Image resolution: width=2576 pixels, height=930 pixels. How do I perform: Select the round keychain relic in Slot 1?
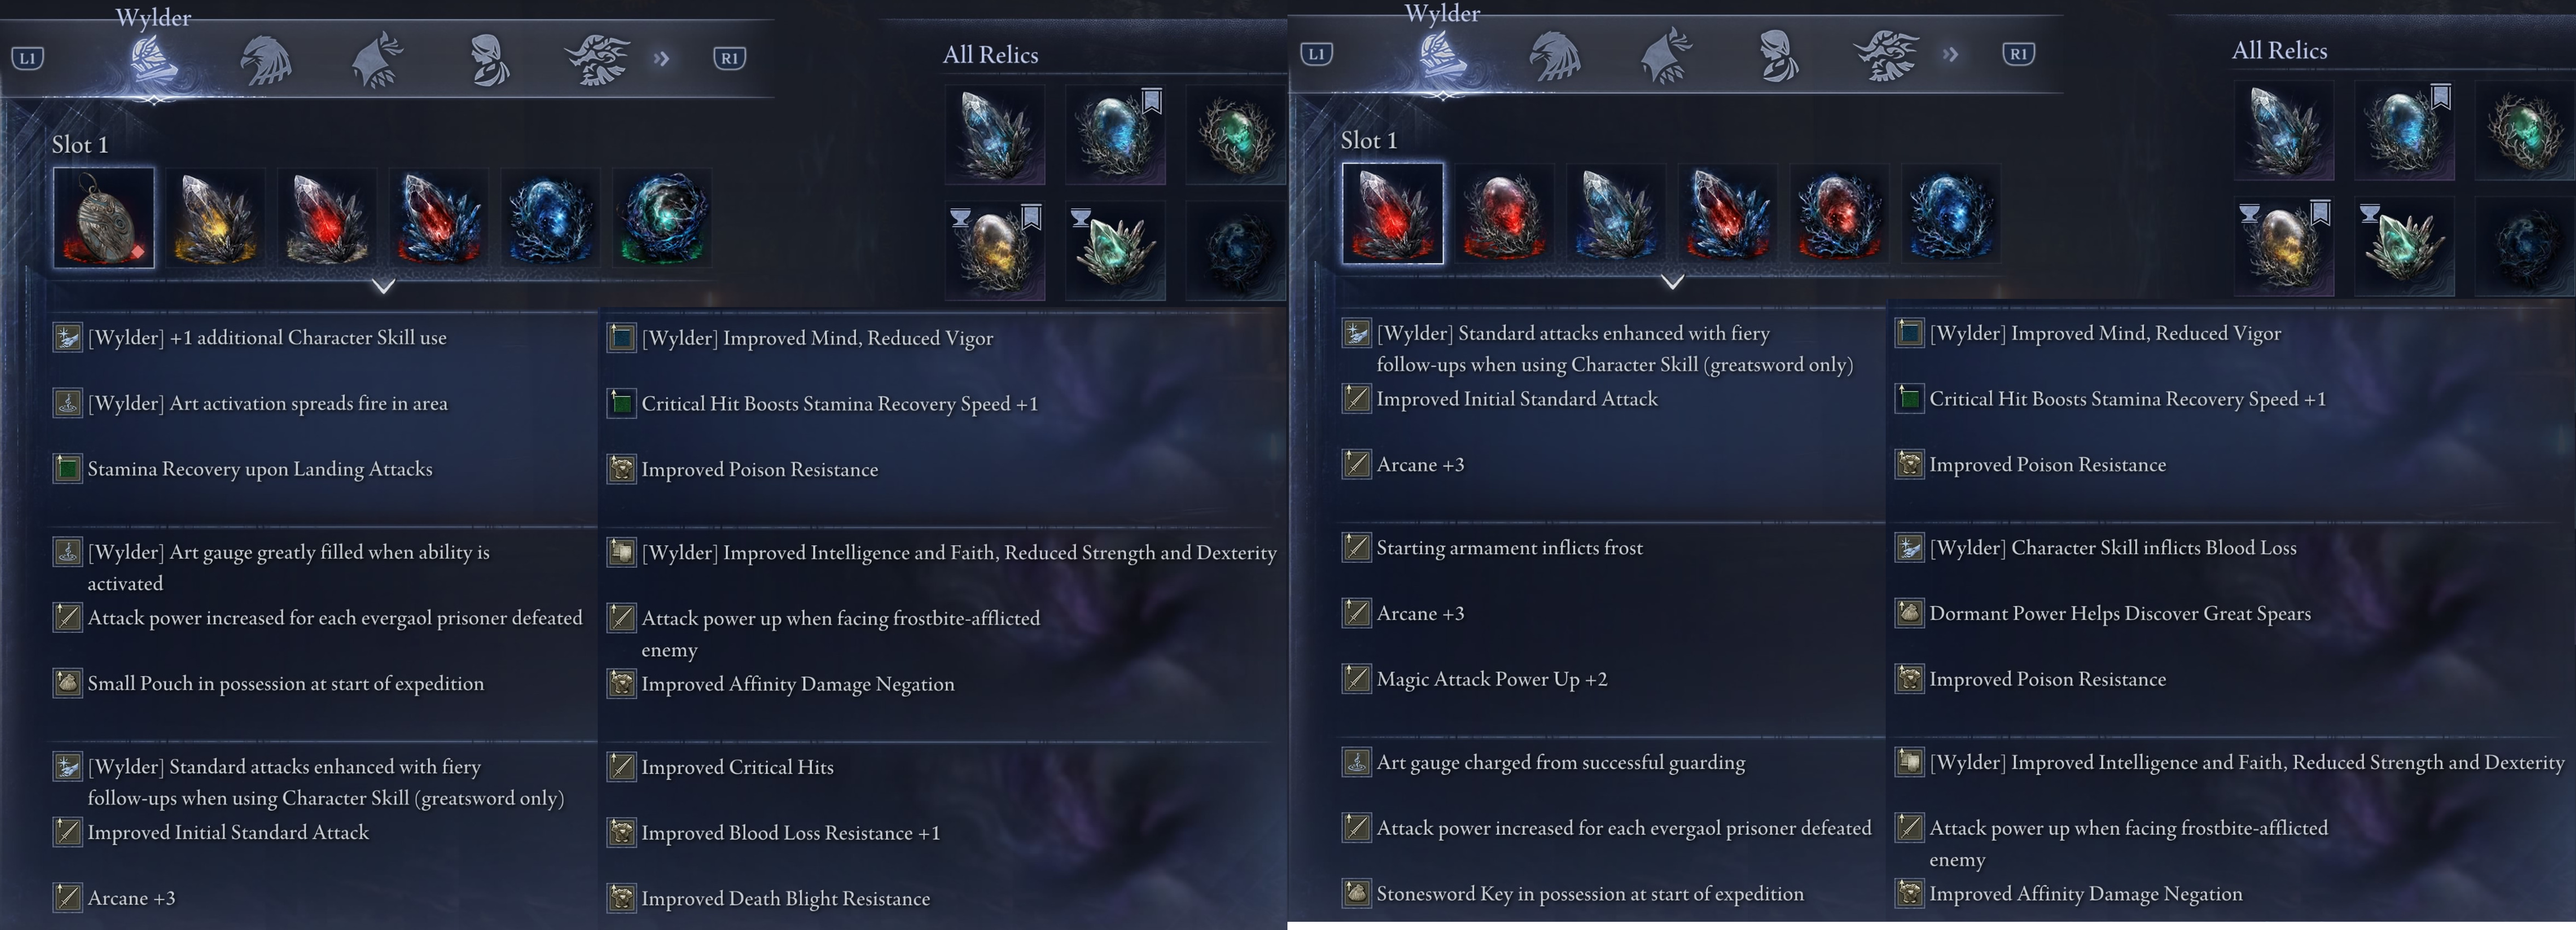pos(104,217)
